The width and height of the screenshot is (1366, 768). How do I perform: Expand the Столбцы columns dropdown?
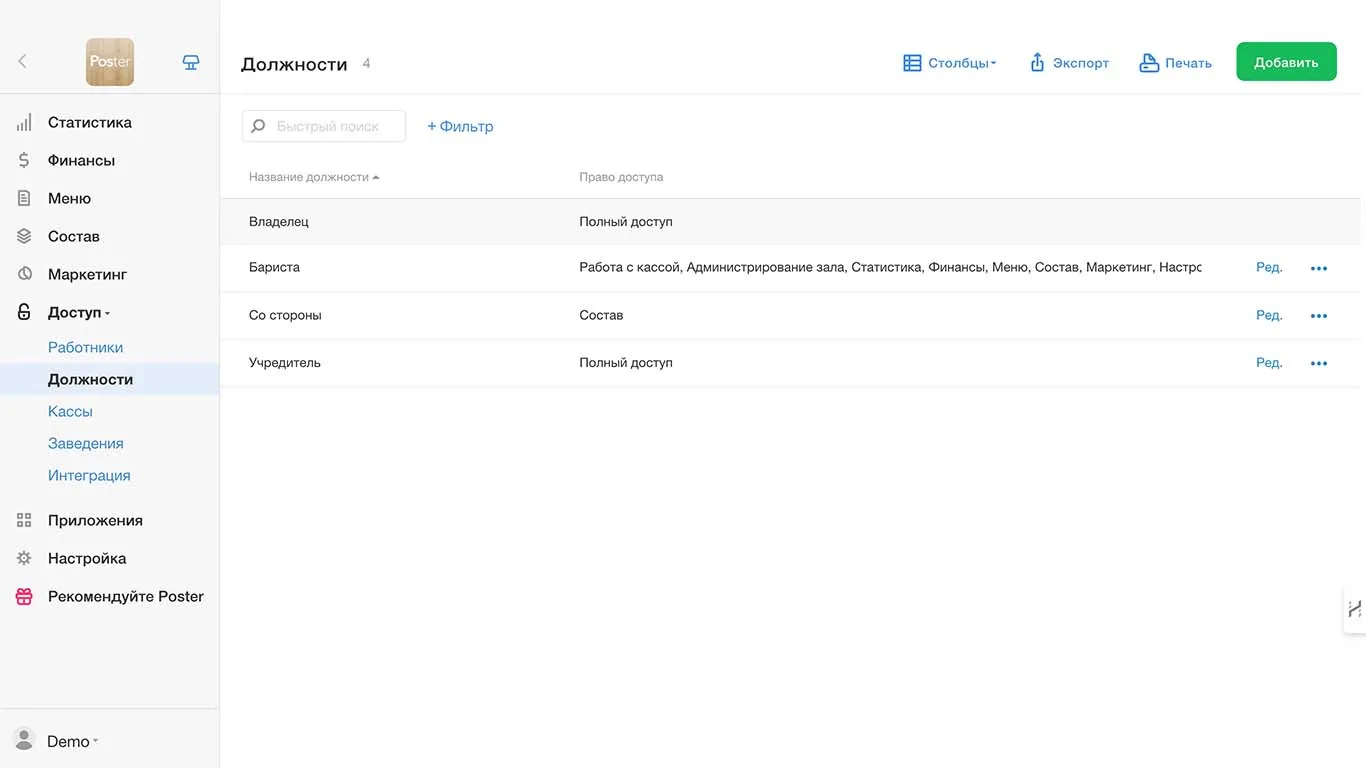(949, 63)
